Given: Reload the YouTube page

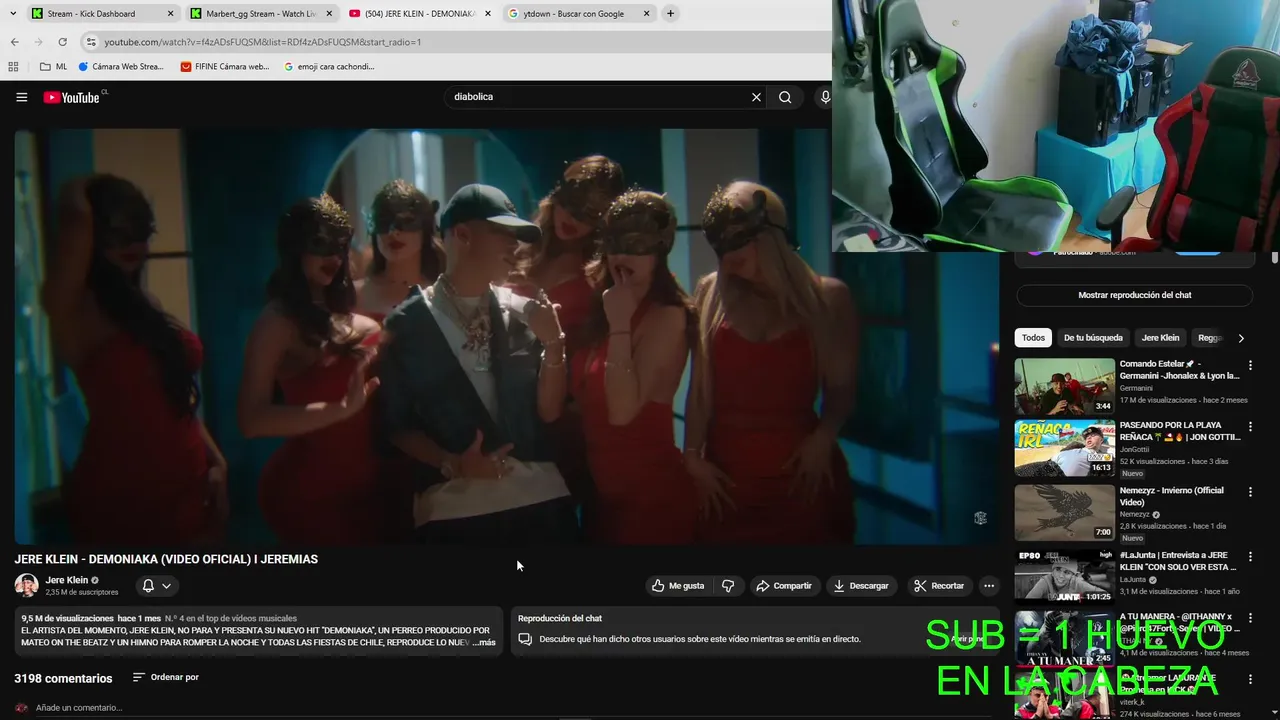Looking at the screenshot, I should [62, 42].
